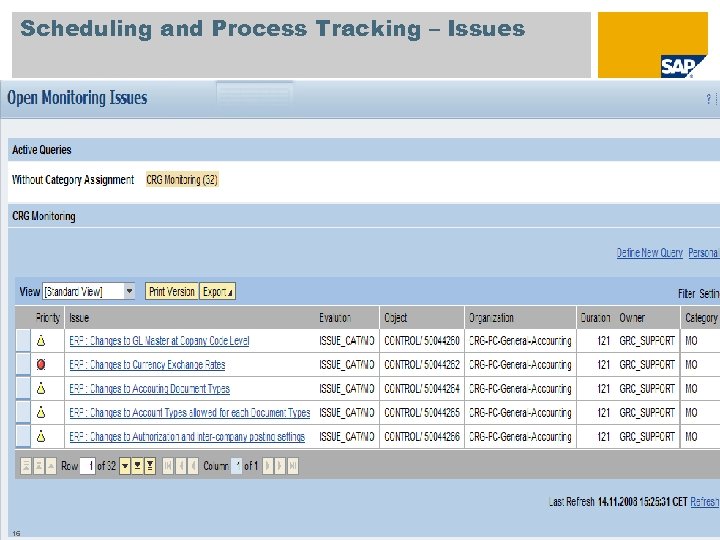720x540 pixels.
Task: Select row of Account Types allowed issue
Action: (x=22, y=412)
